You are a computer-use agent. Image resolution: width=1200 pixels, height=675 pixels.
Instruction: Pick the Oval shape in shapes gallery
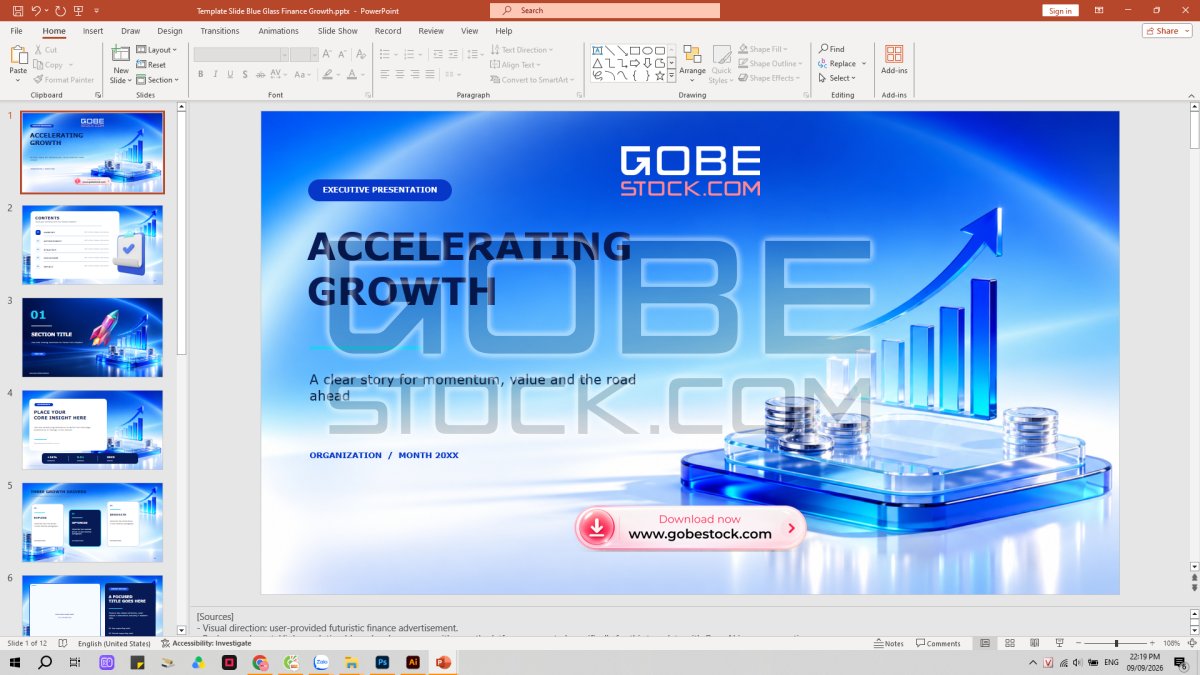click(x=648, y=50)
